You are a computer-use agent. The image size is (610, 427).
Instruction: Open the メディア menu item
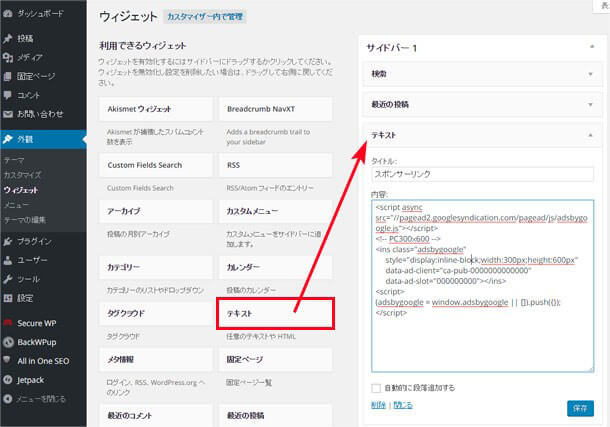coord(30,58)
